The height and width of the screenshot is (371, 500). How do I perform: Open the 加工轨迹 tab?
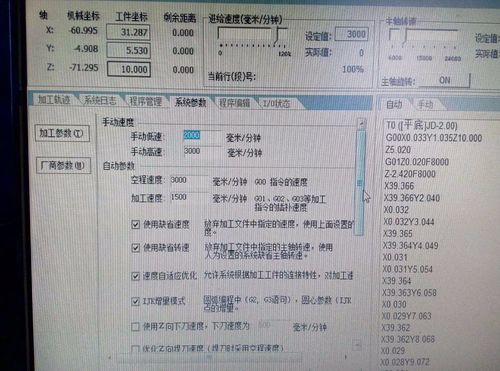pyautogui.click(x=54, y=100)
